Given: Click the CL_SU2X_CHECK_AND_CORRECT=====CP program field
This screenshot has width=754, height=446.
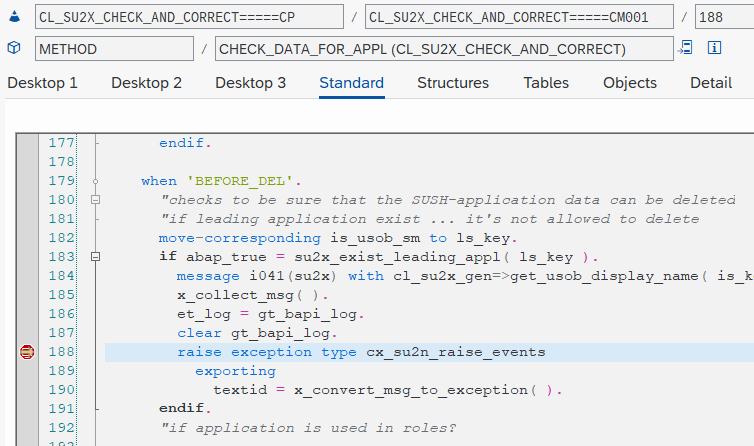Looking at the screenshot, I should tap(189, 17).
